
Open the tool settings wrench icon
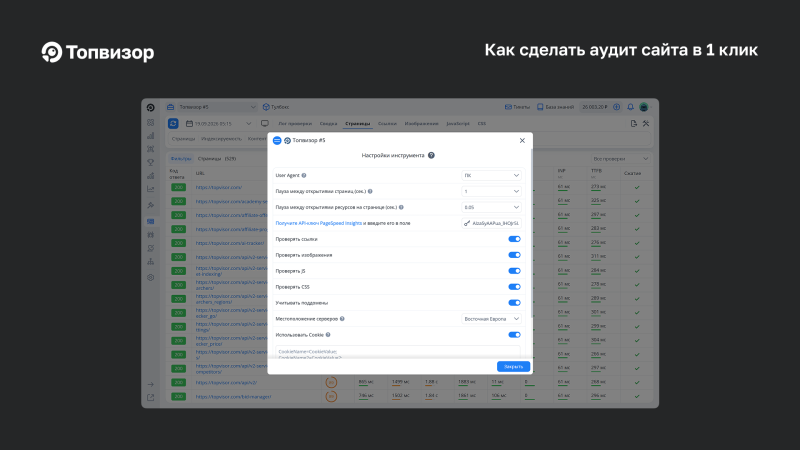click(646, 123)
